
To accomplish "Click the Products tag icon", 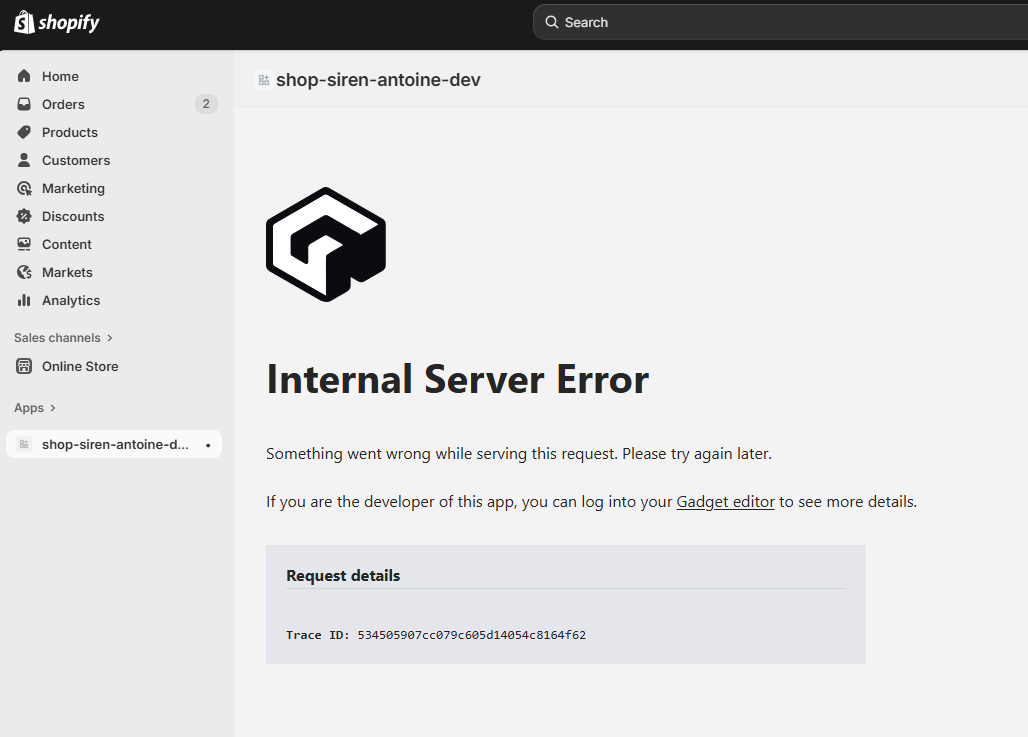I will pos(24,132).
